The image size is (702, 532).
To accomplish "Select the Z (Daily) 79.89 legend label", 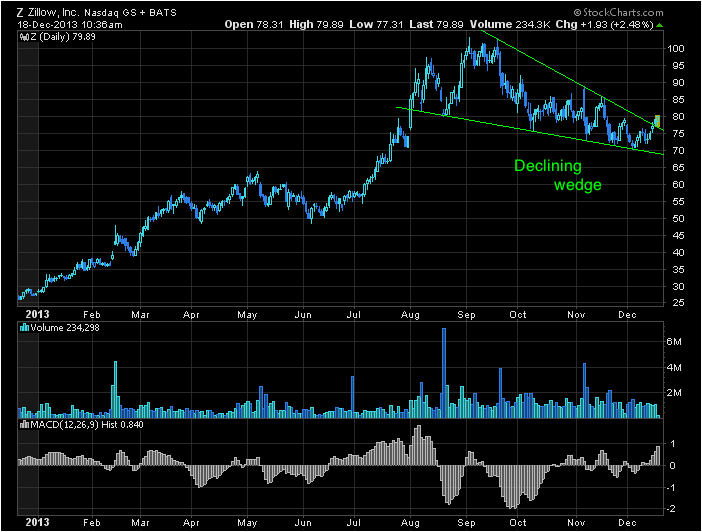I will [x=63, y=37].
